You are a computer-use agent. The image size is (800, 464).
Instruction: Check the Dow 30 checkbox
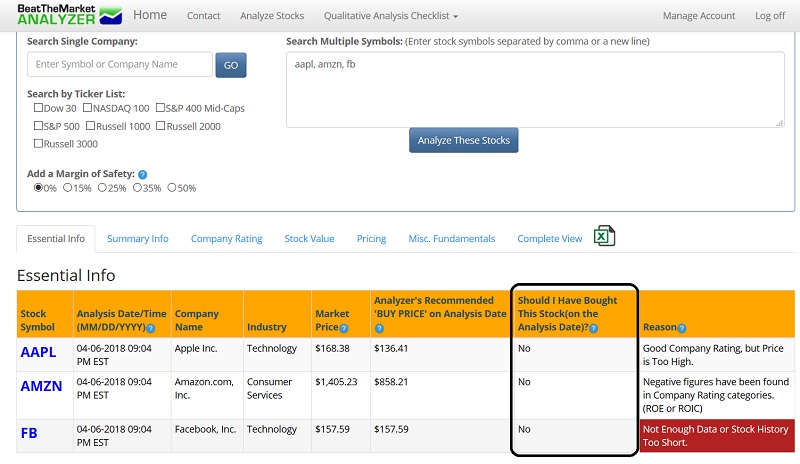[38, 108]
